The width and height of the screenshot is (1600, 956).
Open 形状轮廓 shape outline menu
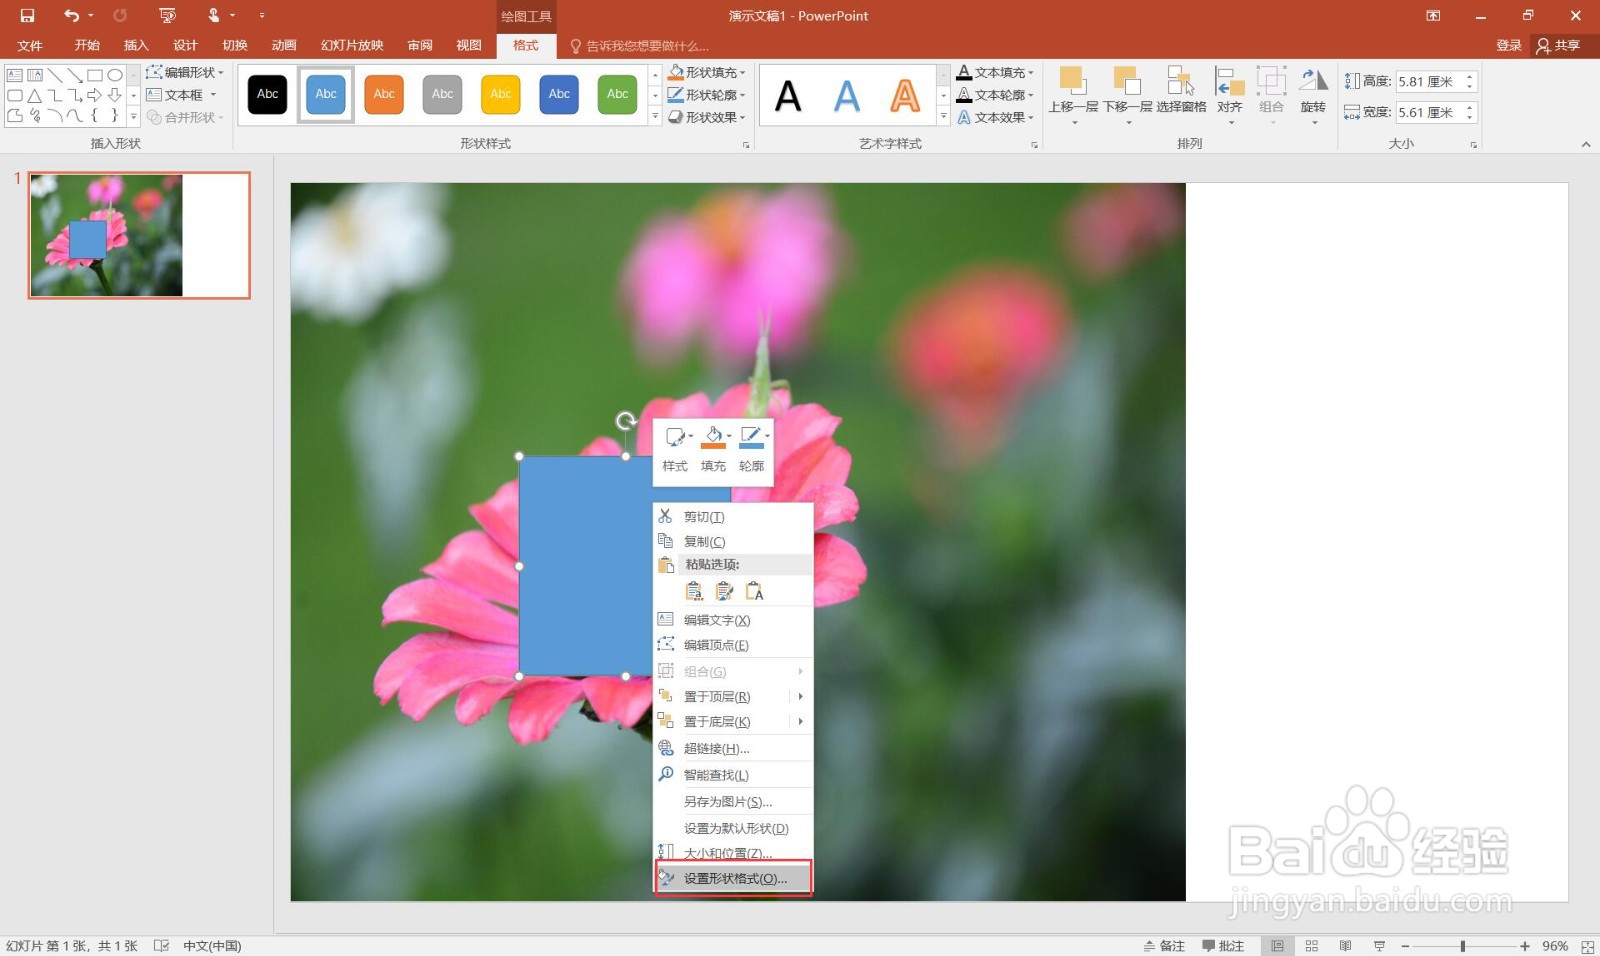[706, 94]
